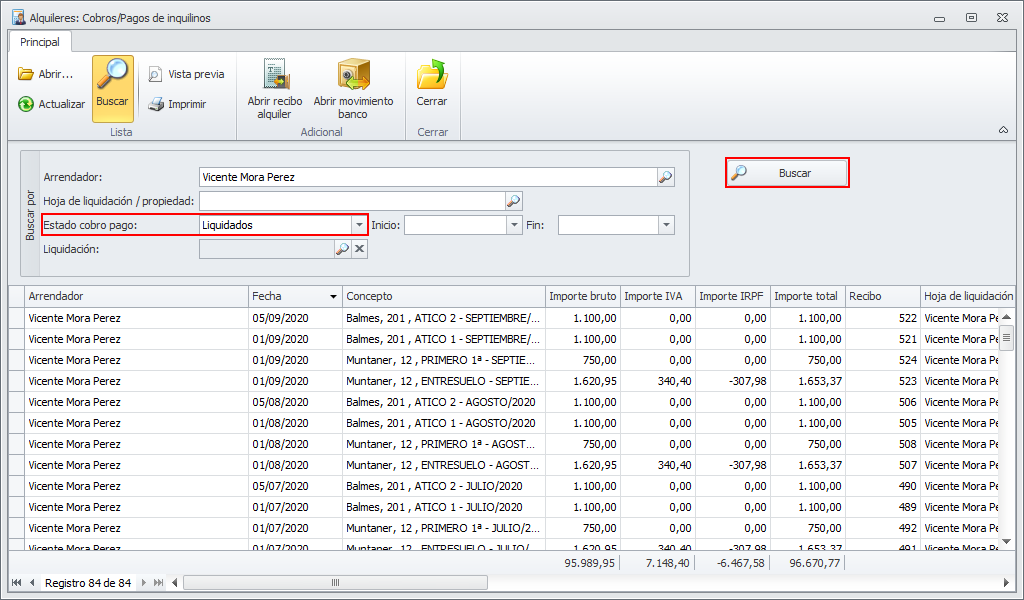Click the Hoja de liquidación / propiedad field
This screenshot has height=600, width=1024.
pyautogui.click(x=351, y=201)
